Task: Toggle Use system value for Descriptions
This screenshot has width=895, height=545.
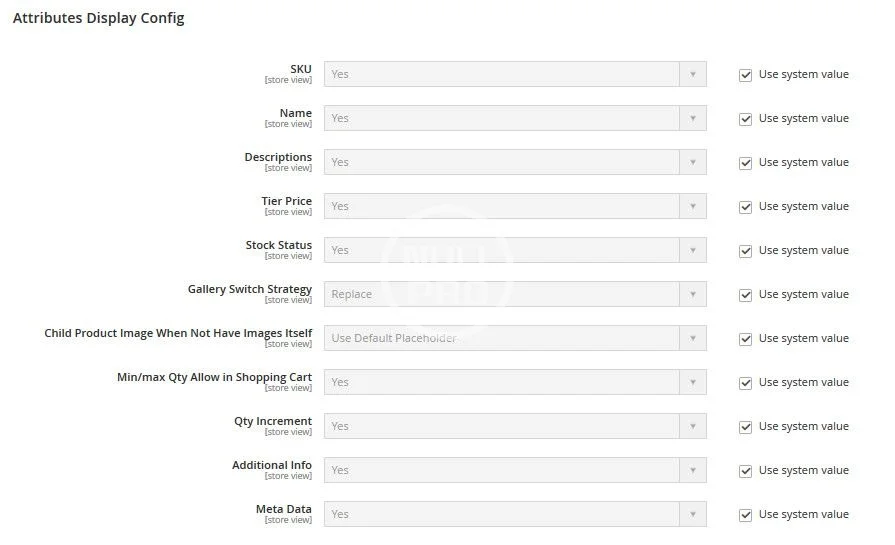Action: [745, 163]
